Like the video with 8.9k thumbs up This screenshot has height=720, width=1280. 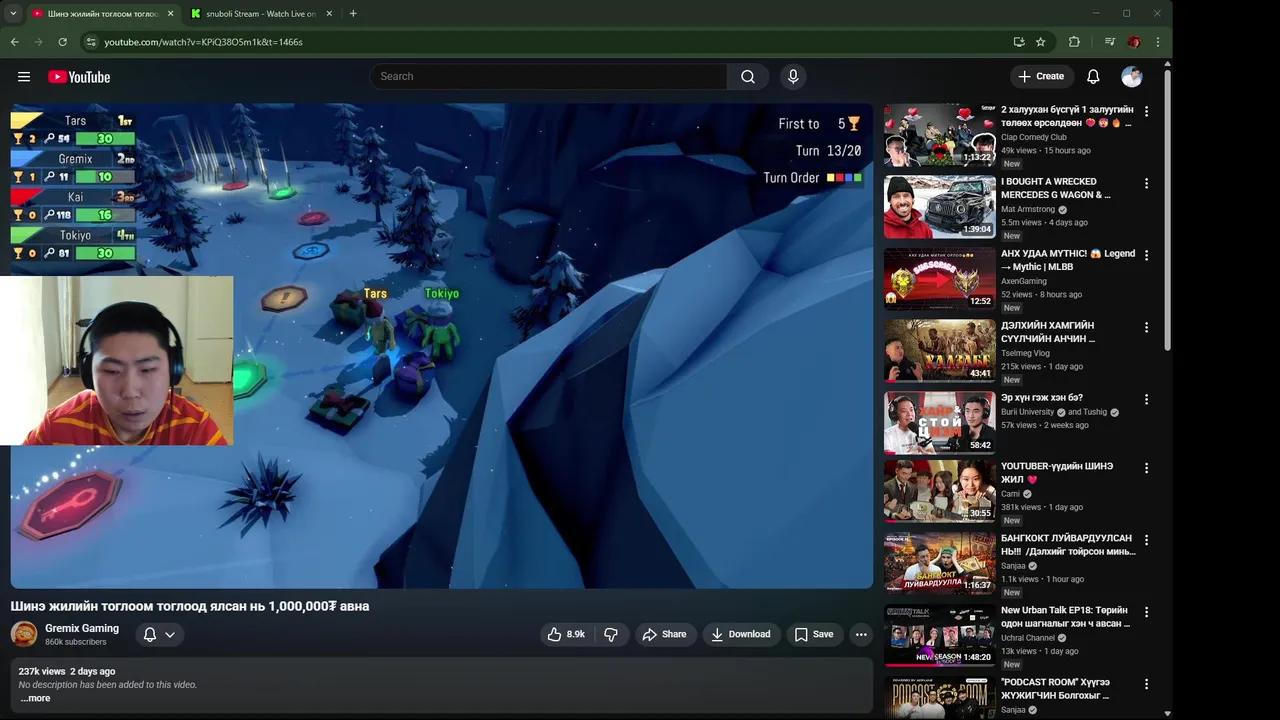[565, 634]
